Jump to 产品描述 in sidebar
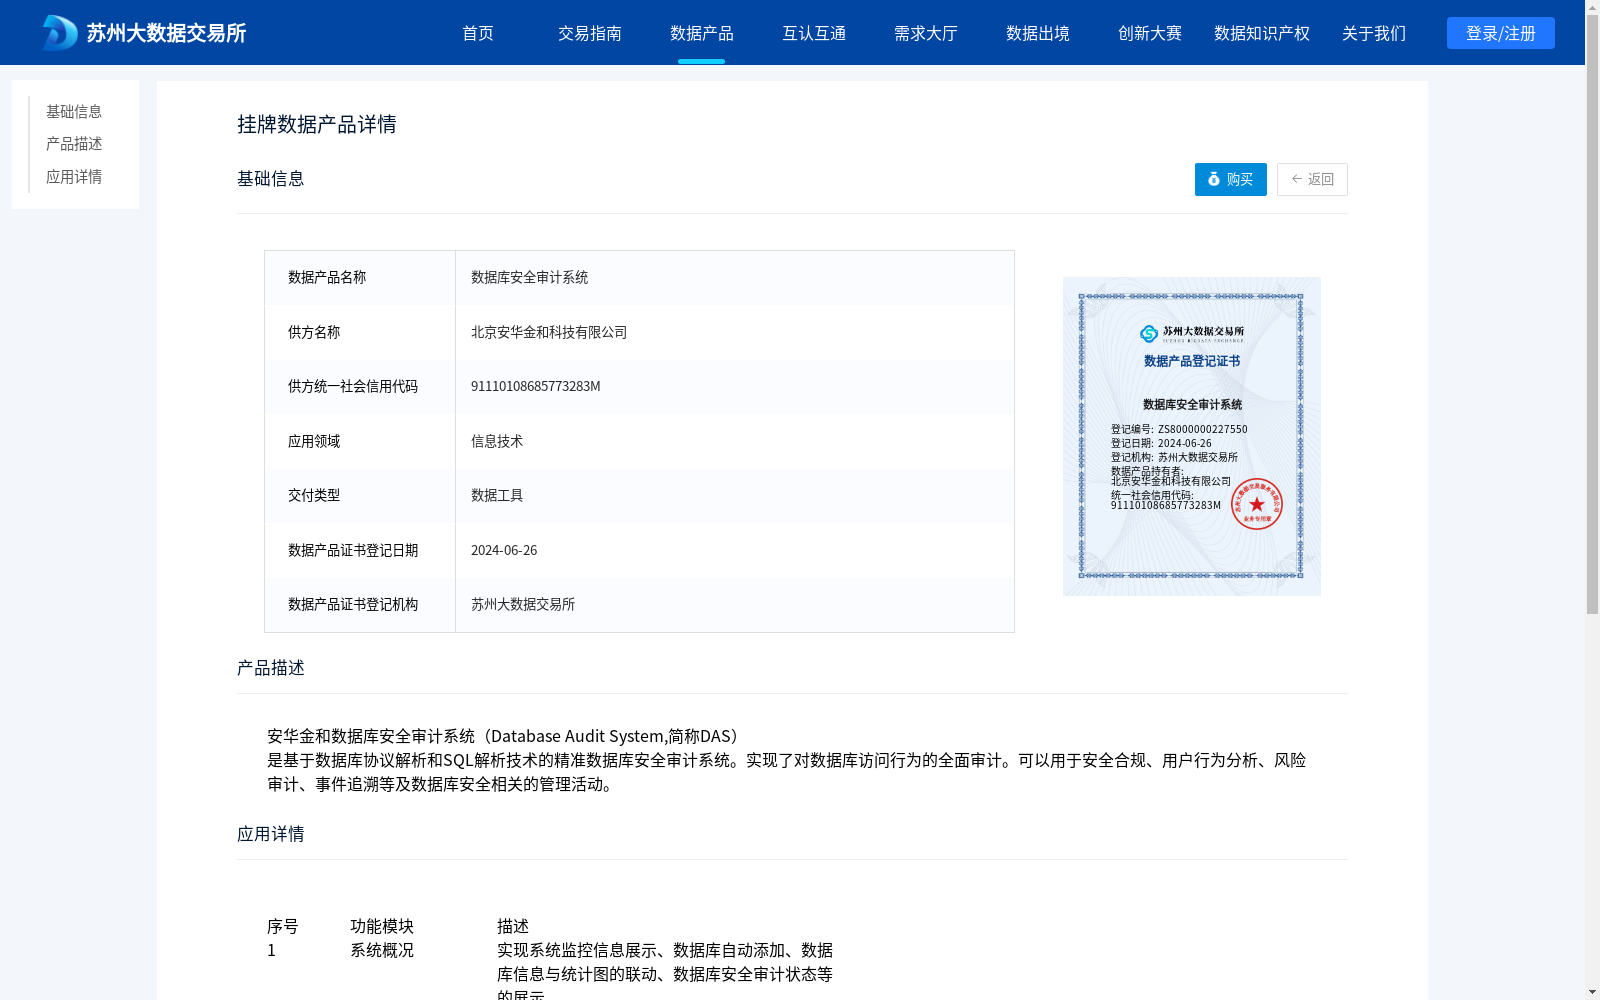This screenshot has height=1000, width=1600. (x=74, y=144)
